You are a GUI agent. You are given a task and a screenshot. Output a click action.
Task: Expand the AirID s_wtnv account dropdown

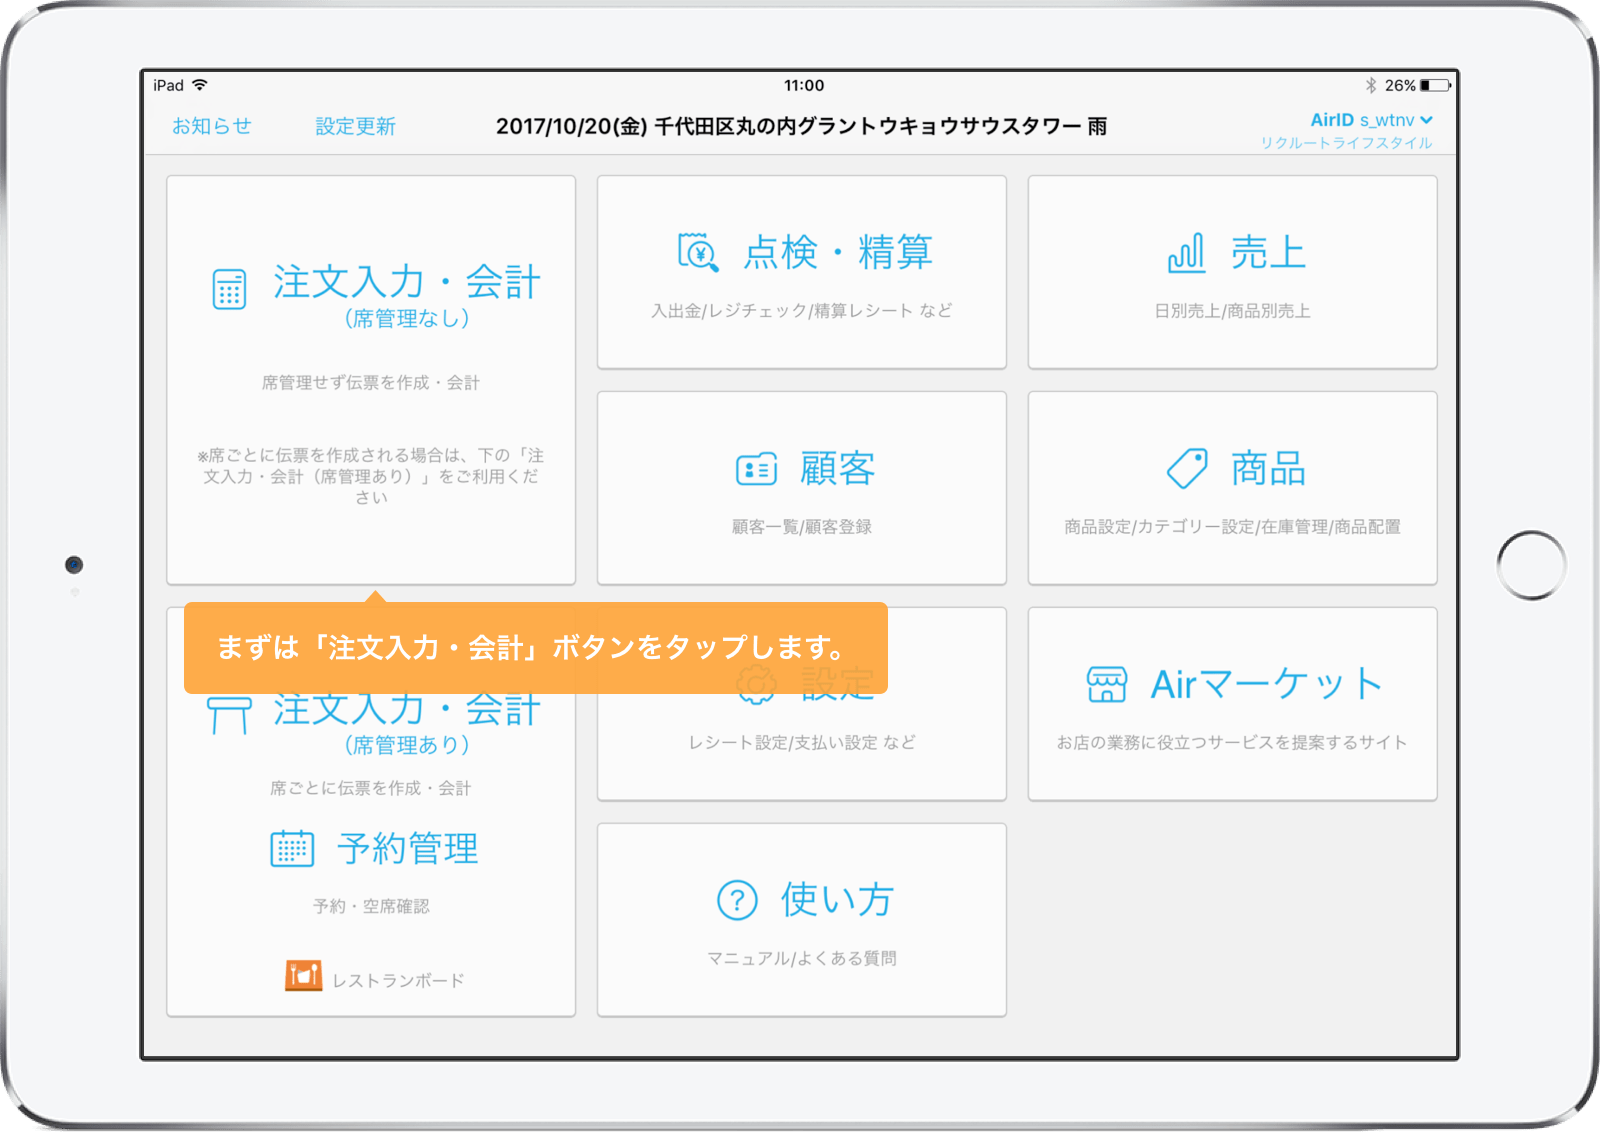pos(1371,120)
